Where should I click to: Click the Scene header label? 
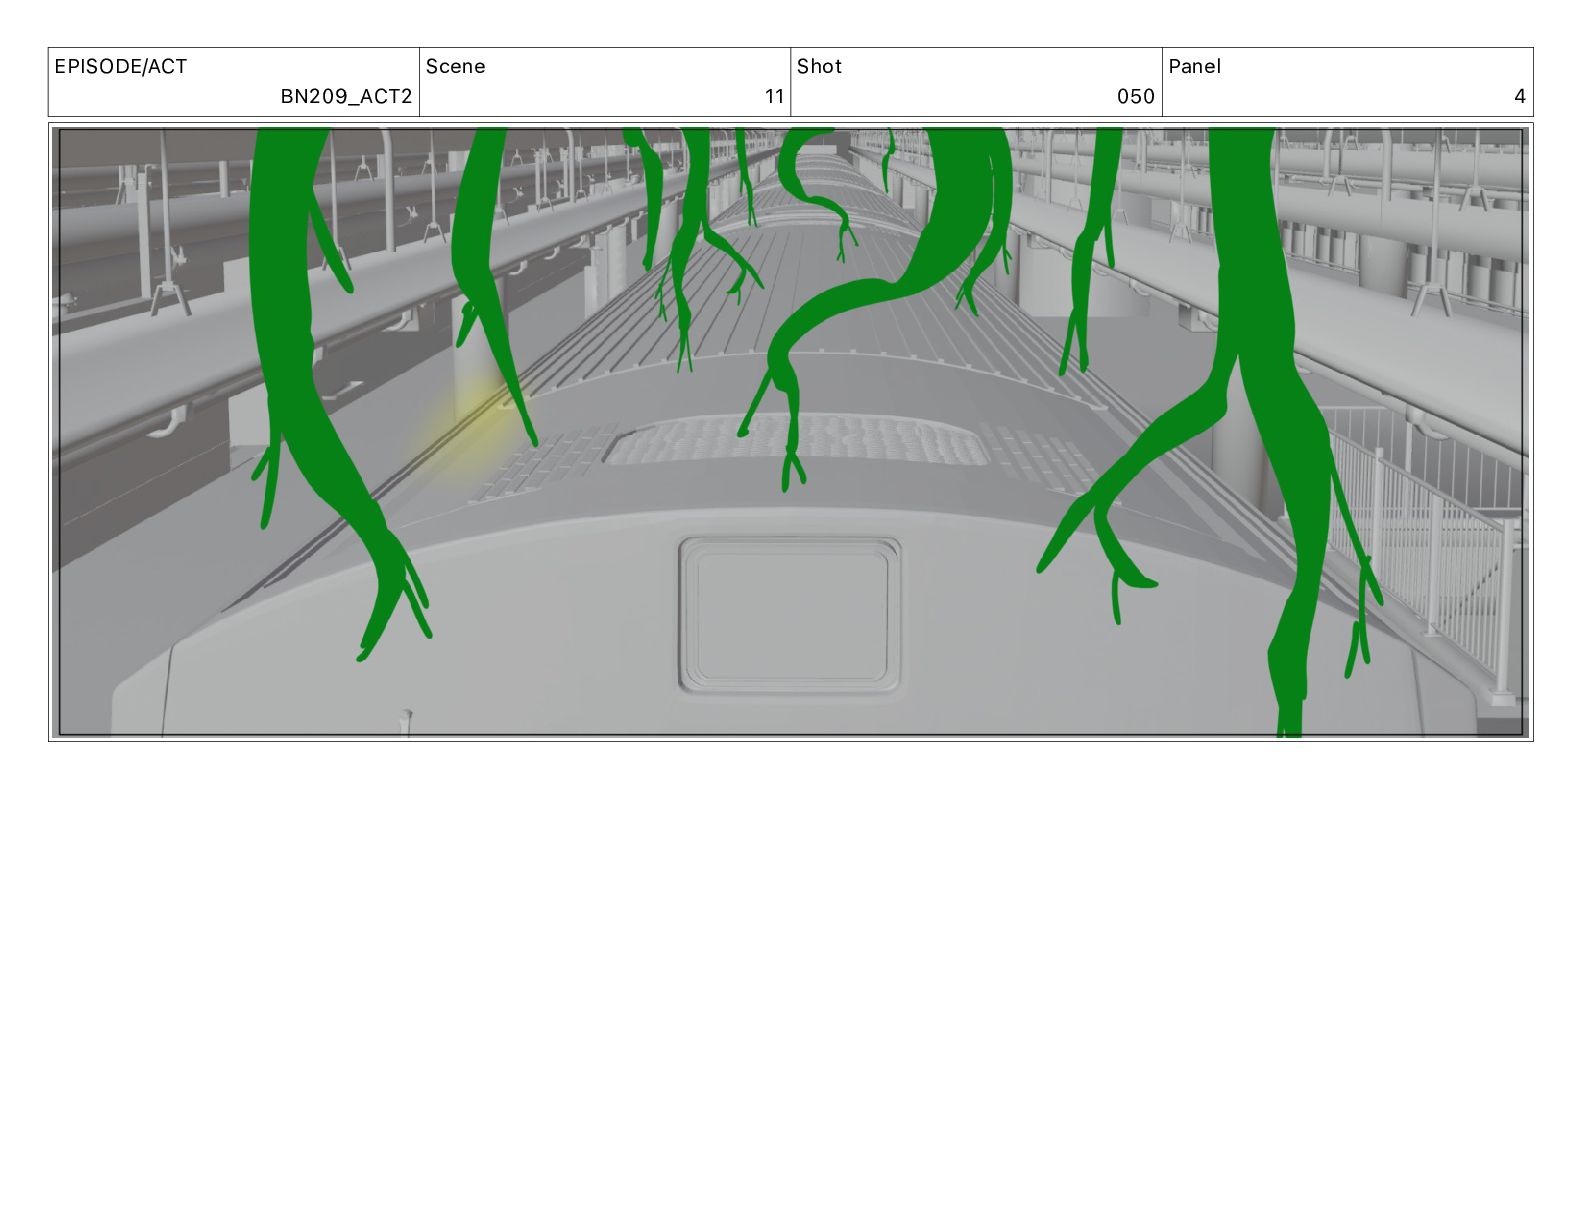point(455,67)
